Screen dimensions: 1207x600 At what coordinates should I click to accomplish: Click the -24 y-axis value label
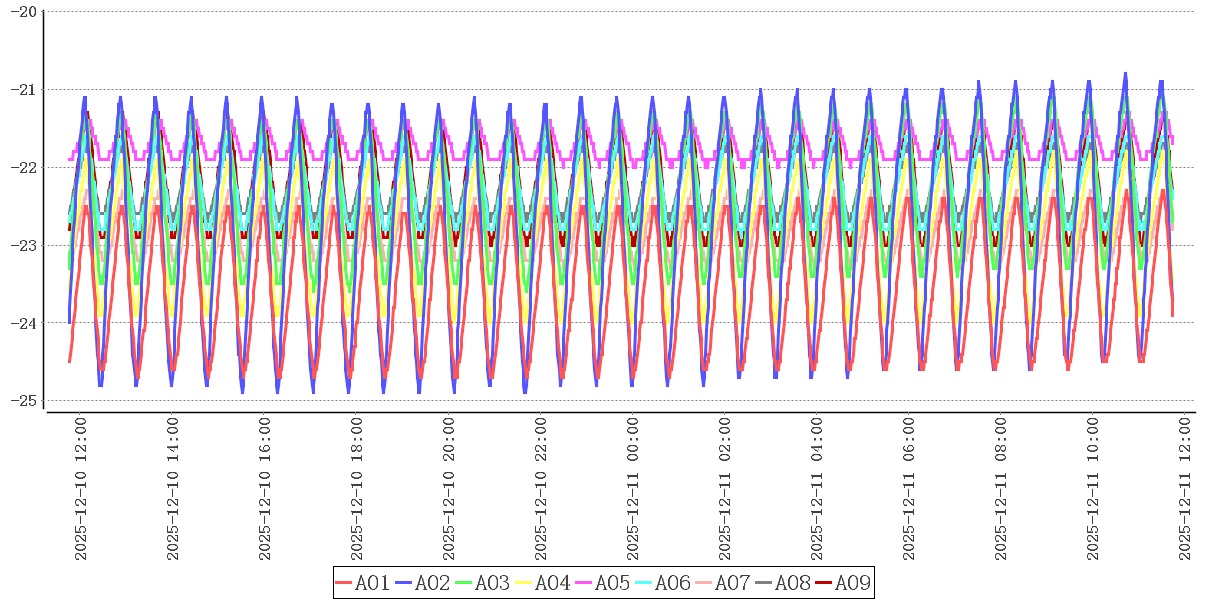point(23,323)
